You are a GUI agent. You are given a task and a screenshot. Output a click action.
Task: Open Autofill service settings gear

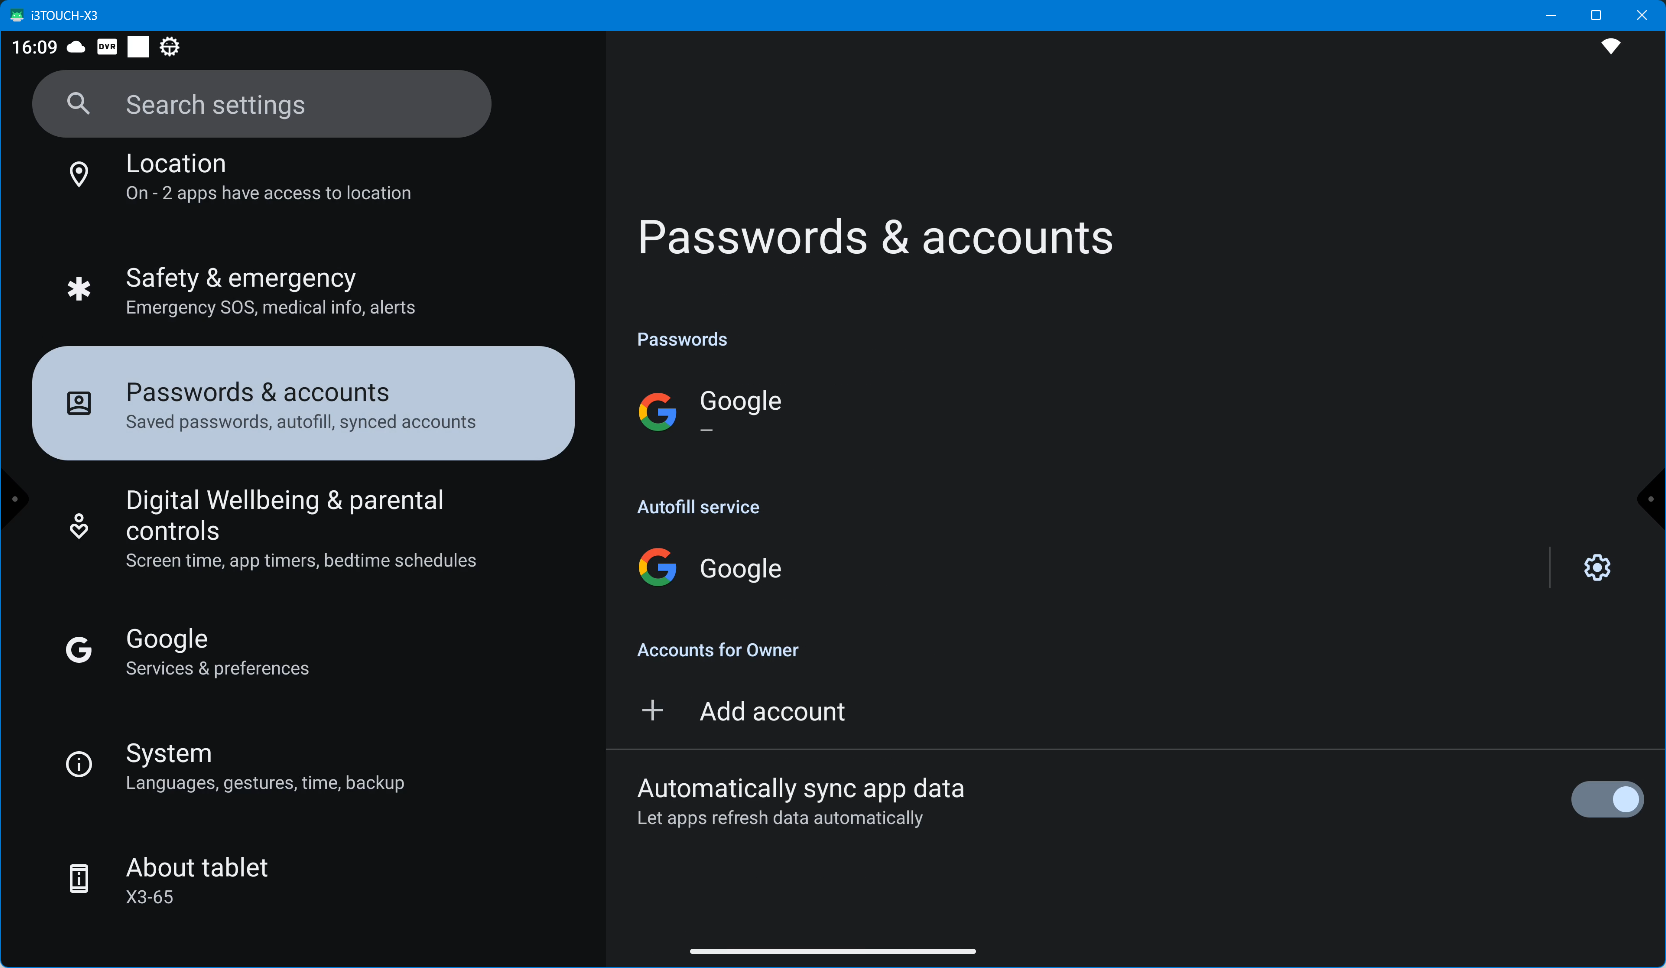point(1597,568)
